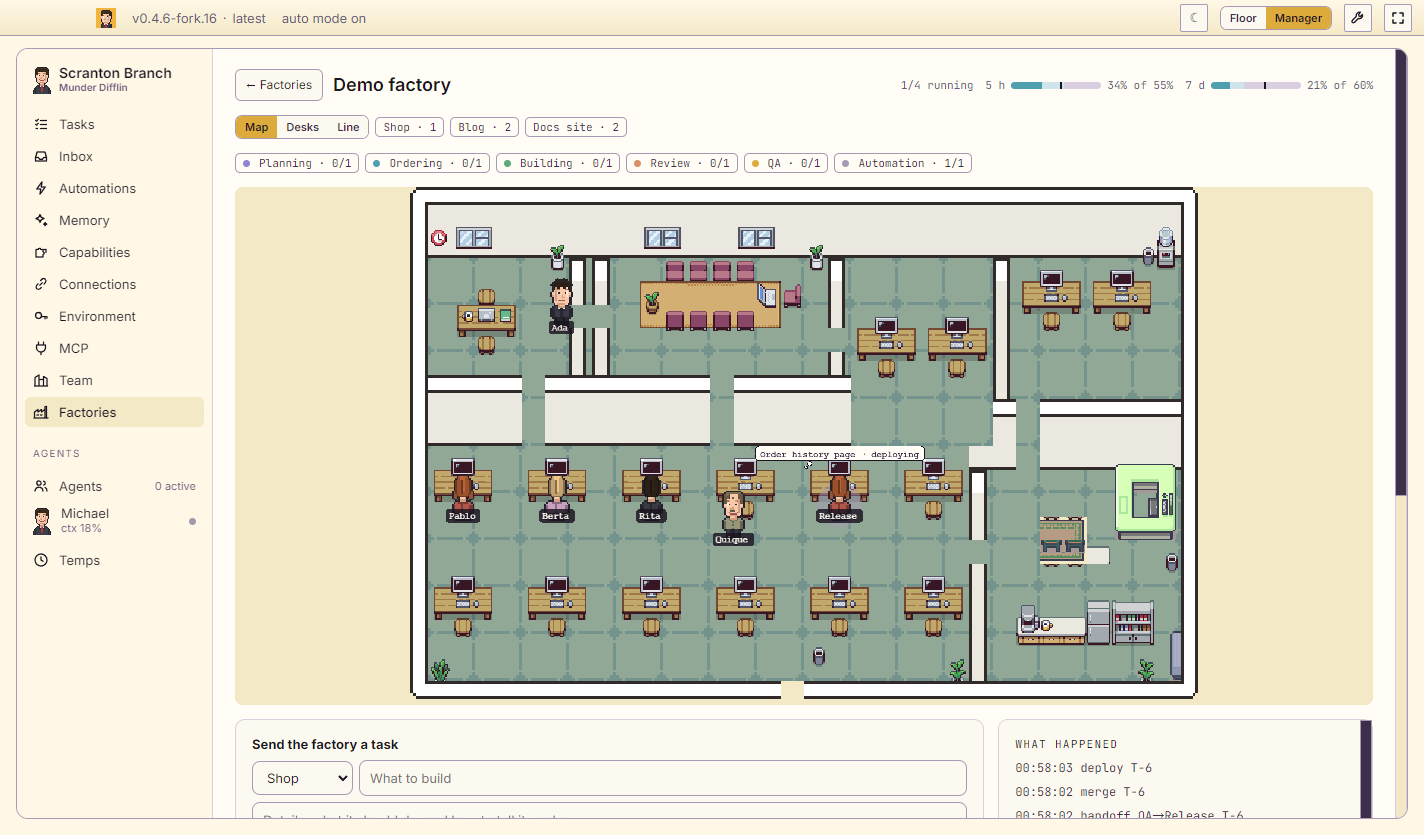Filter by Docs site chip
This screenshot has width=1424, height=835.
coord(576,127)
